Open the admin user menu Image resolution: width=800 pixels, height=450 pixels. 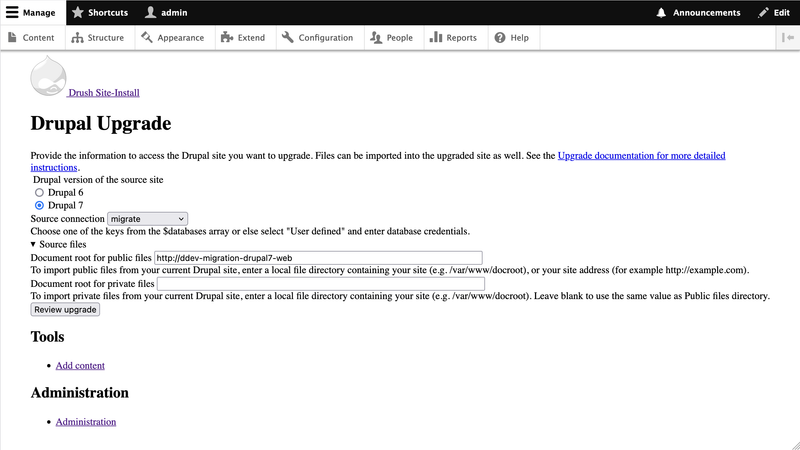[166, 13]
